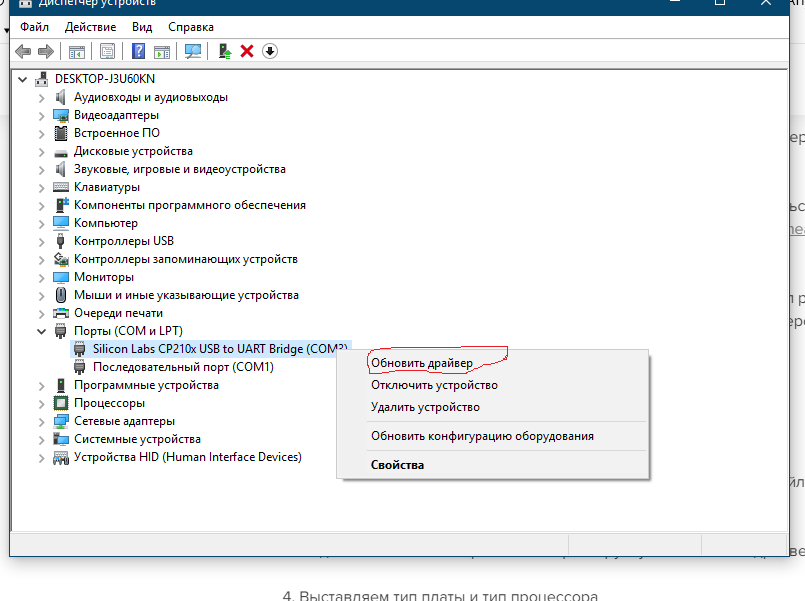Select the Компьютер category row

[x=106, y=223]
